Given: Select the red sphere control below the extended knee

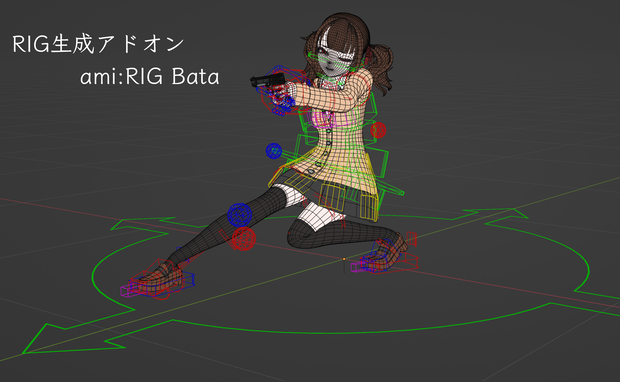Looking at the screenshot, I should coord(244,239).
